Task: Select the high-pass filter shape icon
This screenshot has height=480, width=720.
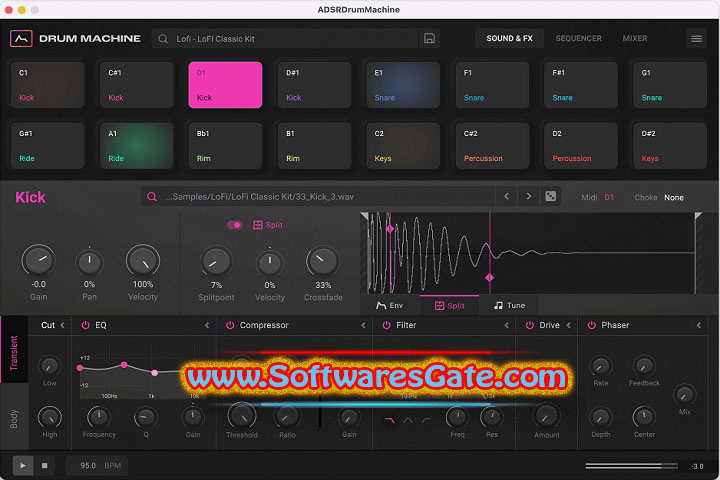Action: tap(426, 420)
